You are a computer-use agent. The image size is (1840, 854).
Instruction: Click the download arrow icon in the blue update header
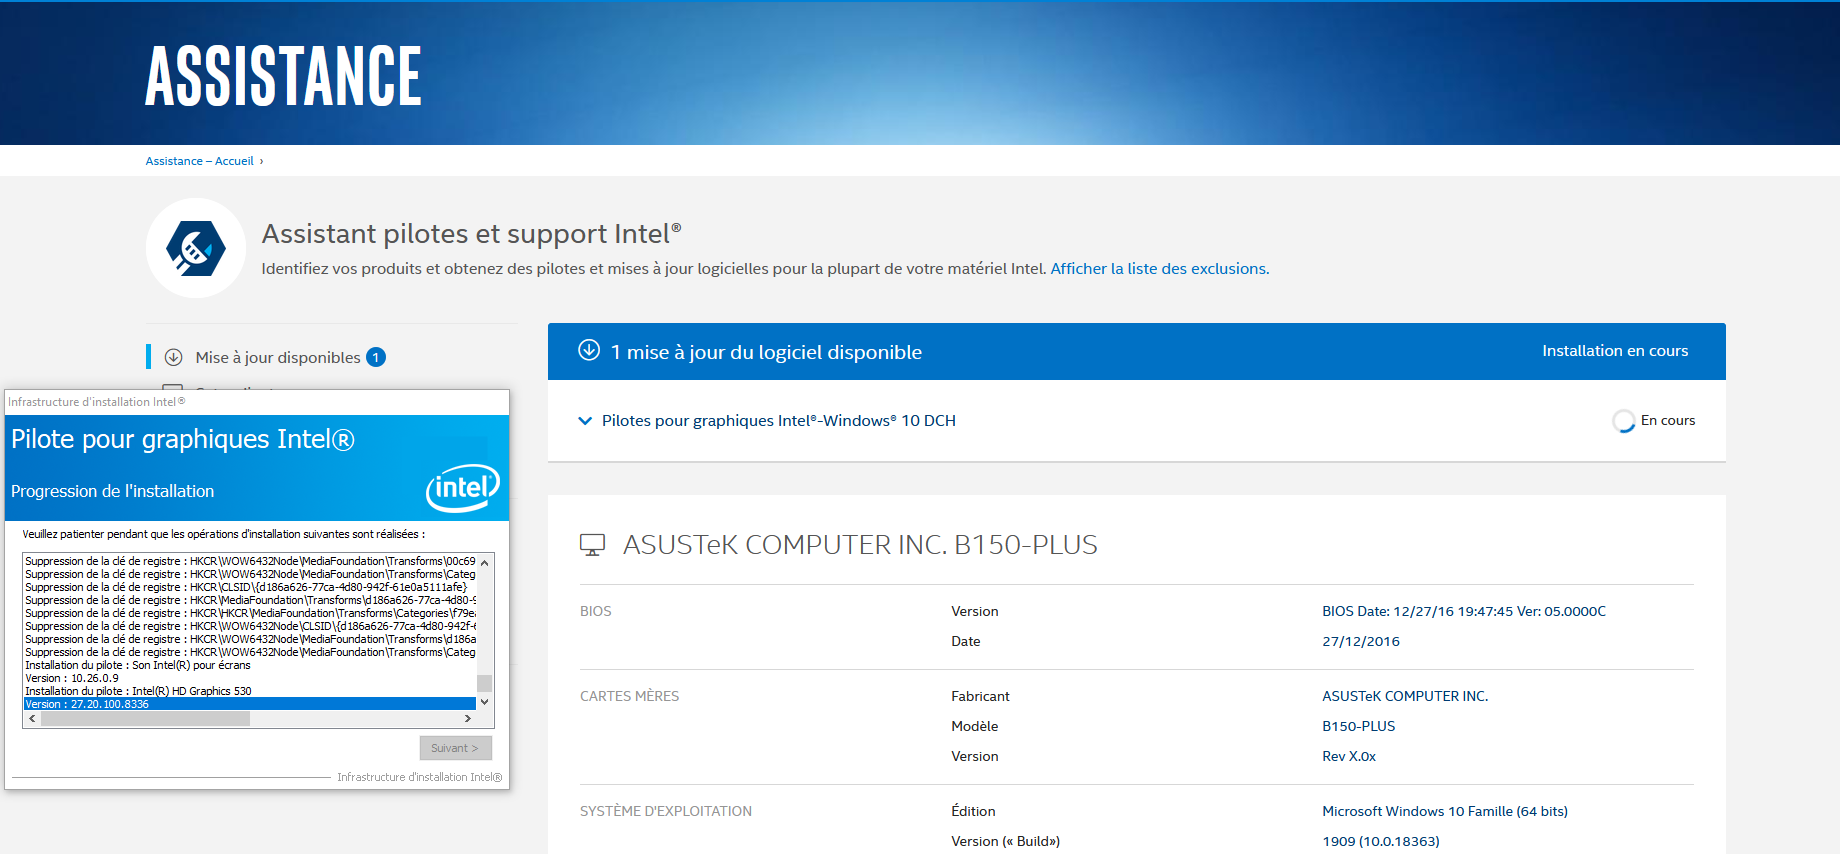pyautogui.click(x=589, y=350)
